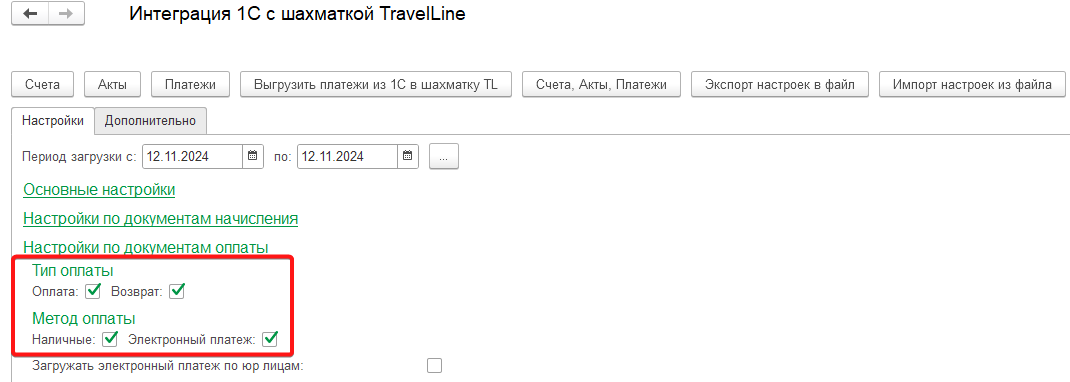Viewport: 1070px width, 382px height.
Task: Switch to the Дополнительно tab
Action: (150, 121)
